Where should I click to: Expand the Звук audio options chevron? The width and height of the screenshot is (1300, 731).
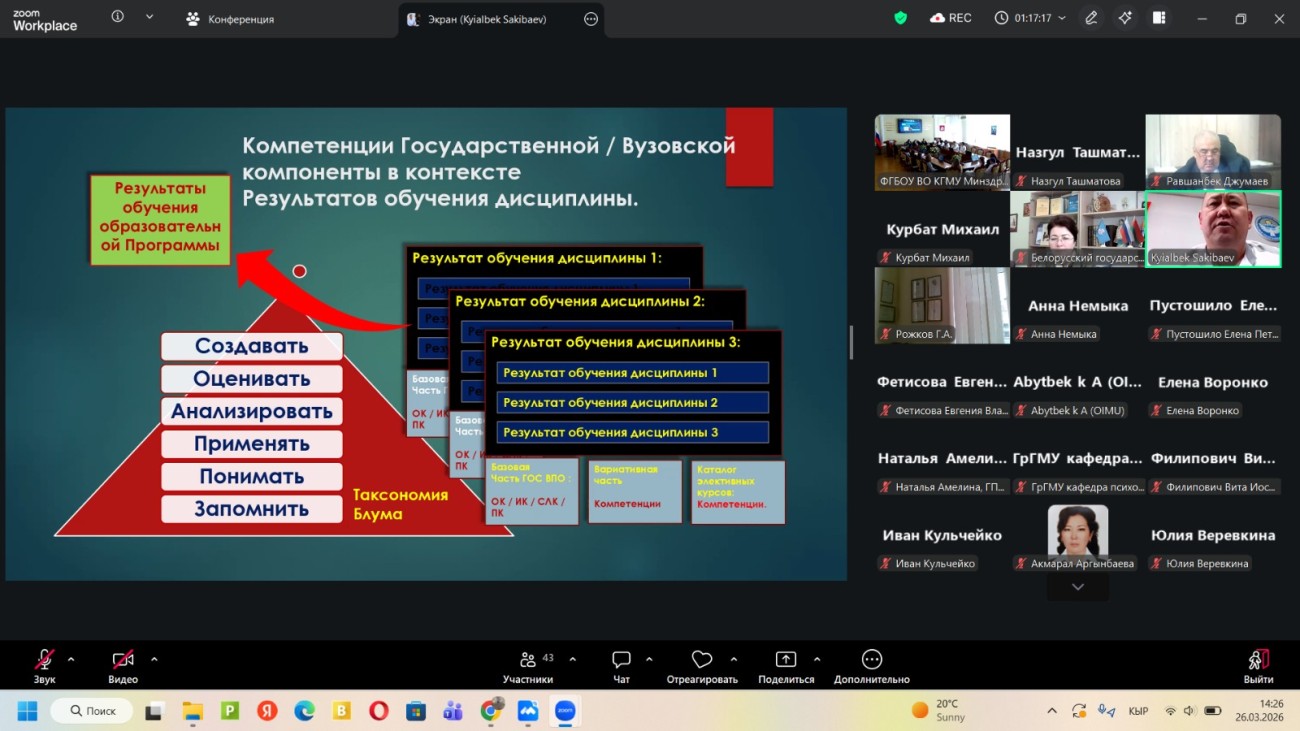coord(69,660)
